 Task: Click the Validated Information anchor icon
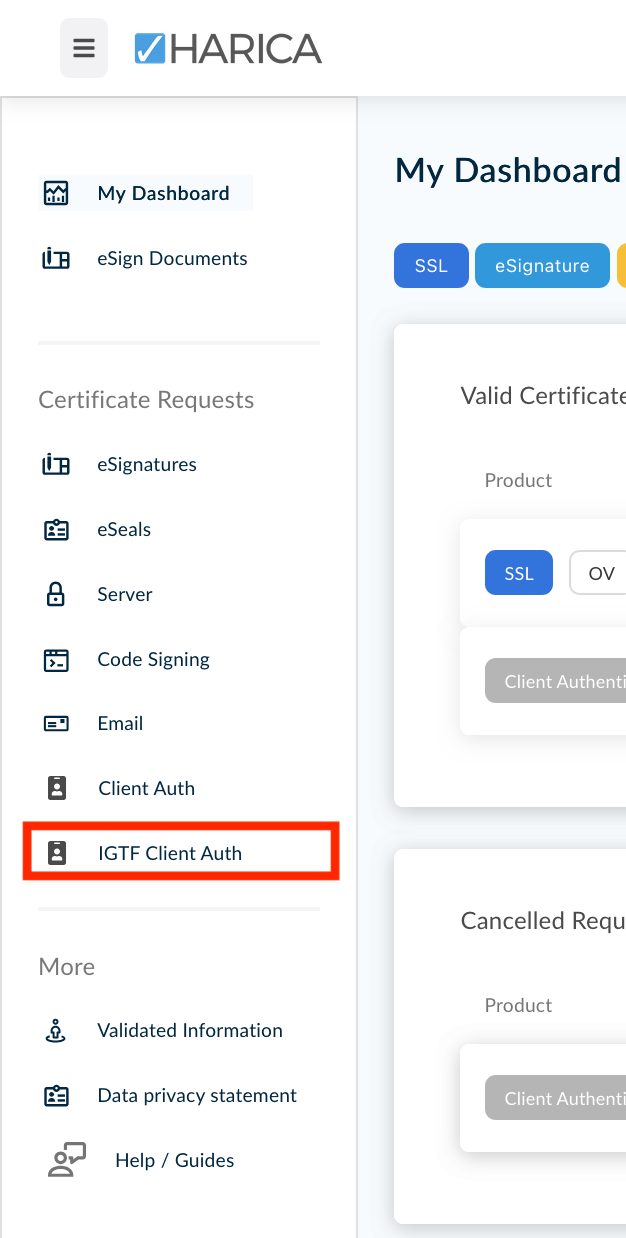point(56,1031)
